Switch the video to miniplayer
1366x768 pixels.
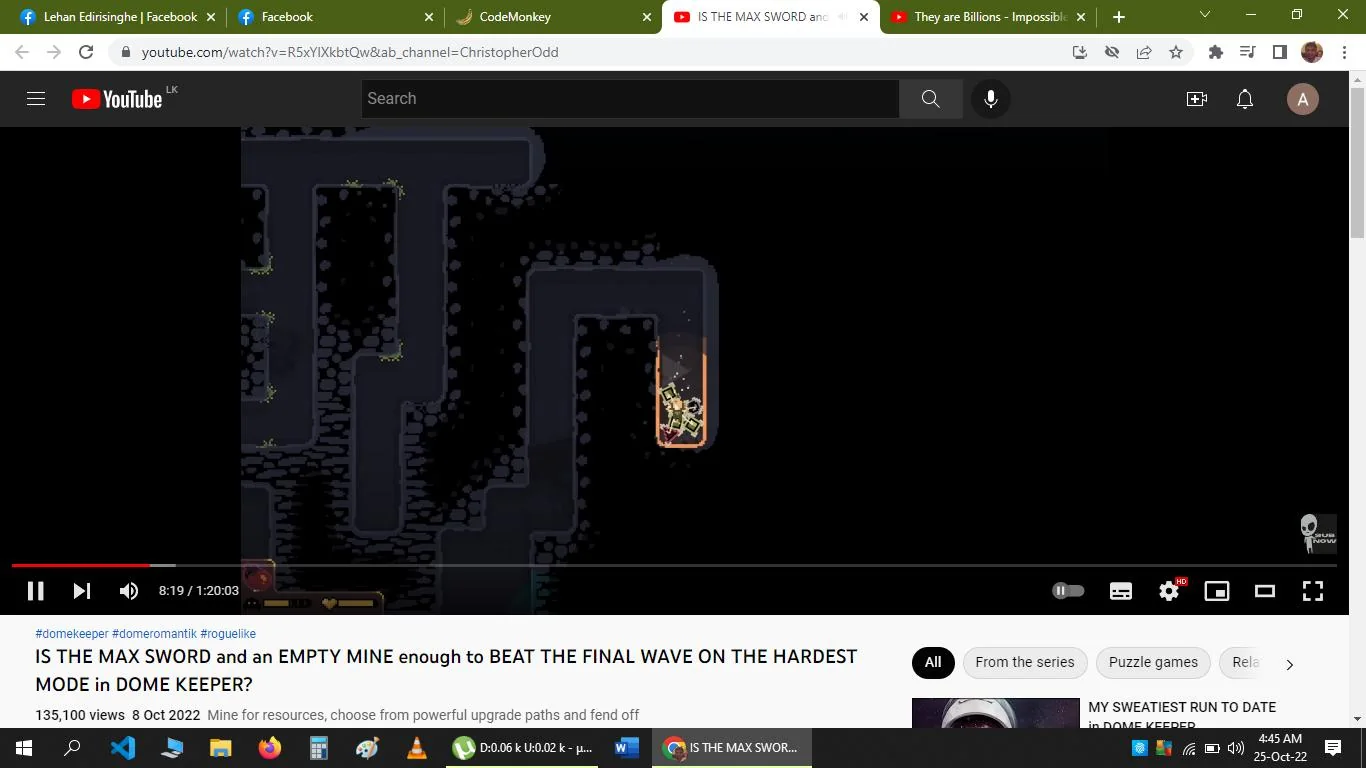coord(1217,591)
